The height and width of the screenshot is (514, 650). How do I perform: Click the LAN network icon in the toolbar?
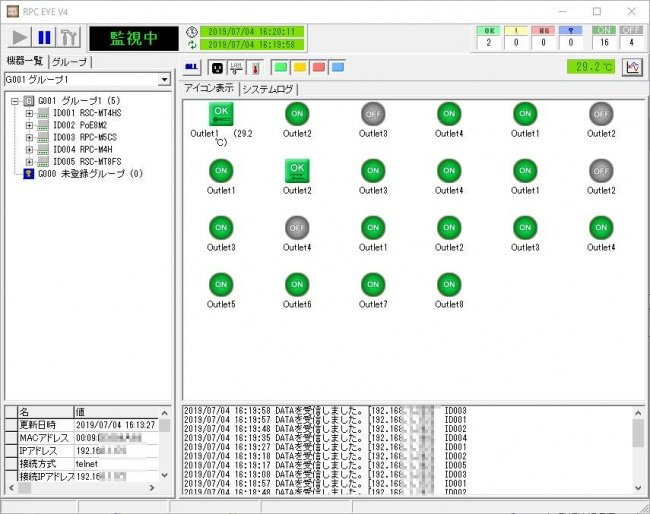tap(236, 67)
